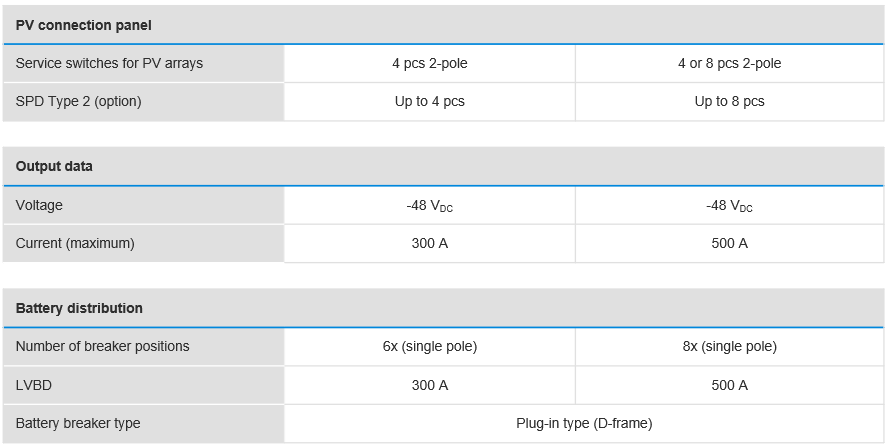Select the "4 or 8 pcs 2-pole" value

click(729, 64)
